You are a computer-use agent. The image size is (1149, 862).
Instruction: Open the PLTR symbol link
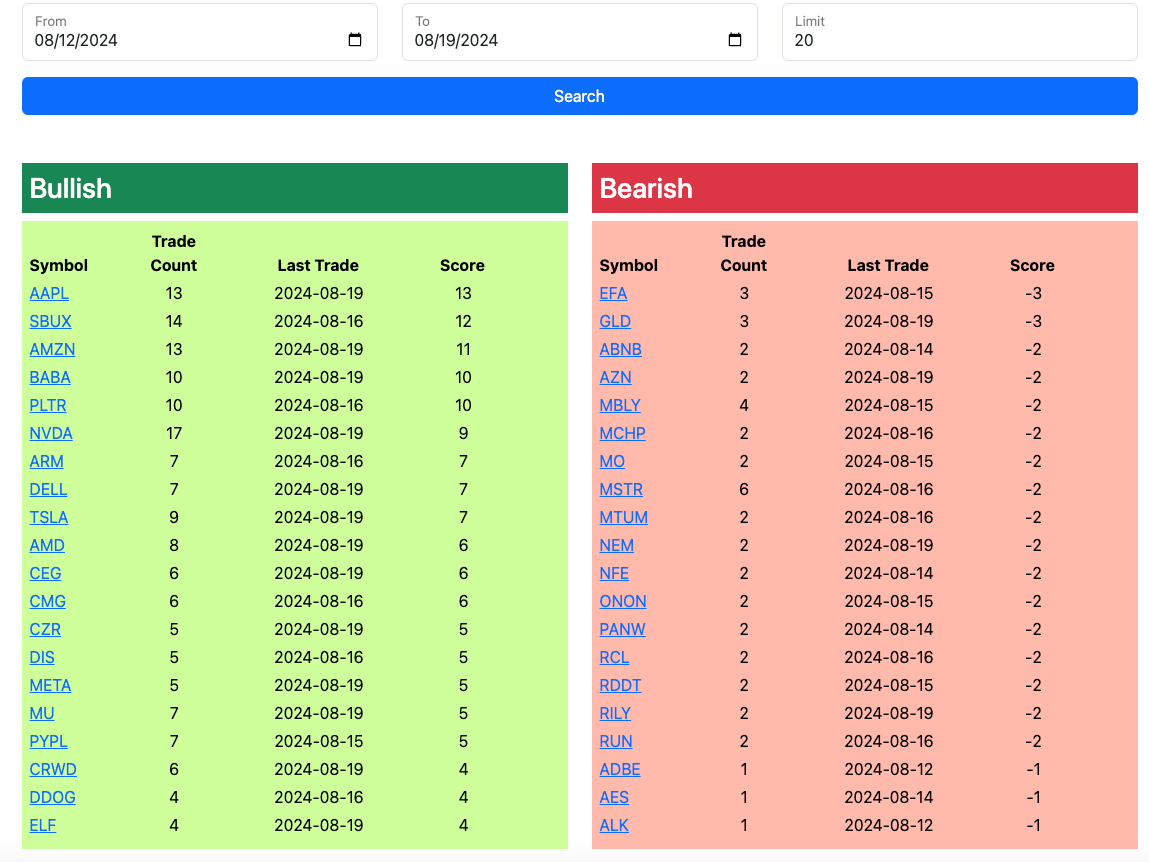coord(48,405)
